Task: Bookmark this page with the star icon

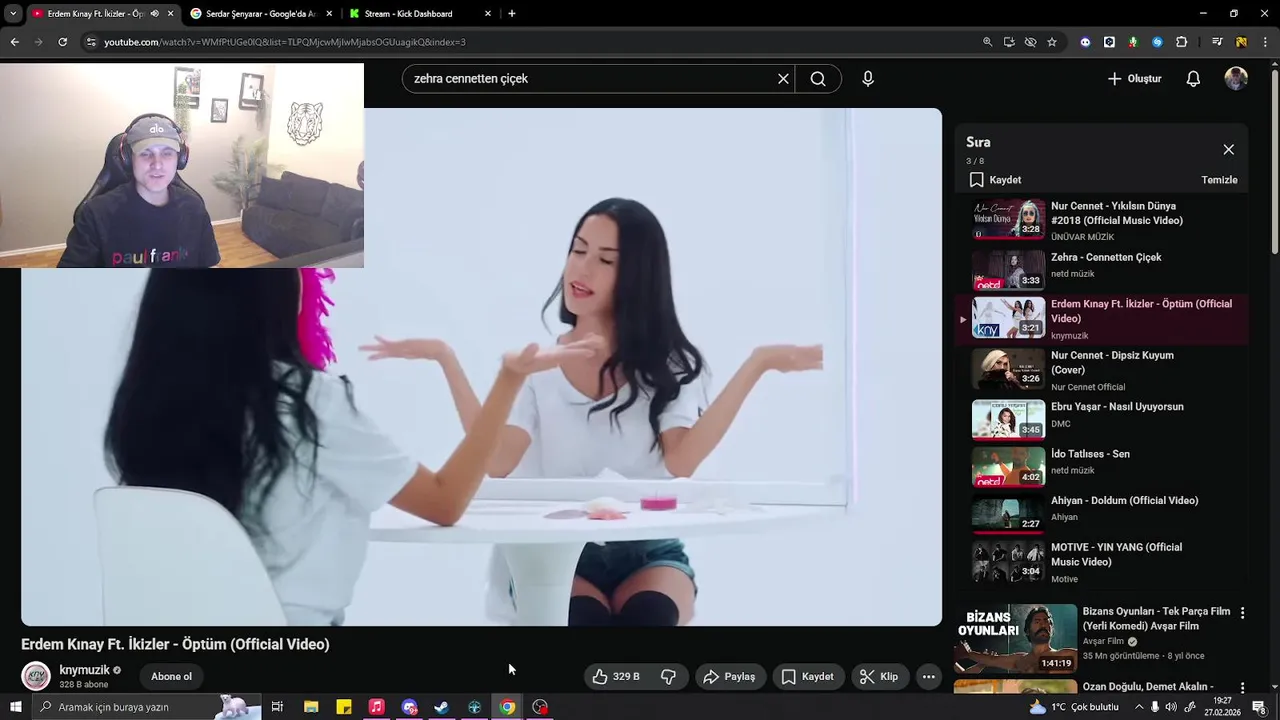Action: click(1052, 42)
